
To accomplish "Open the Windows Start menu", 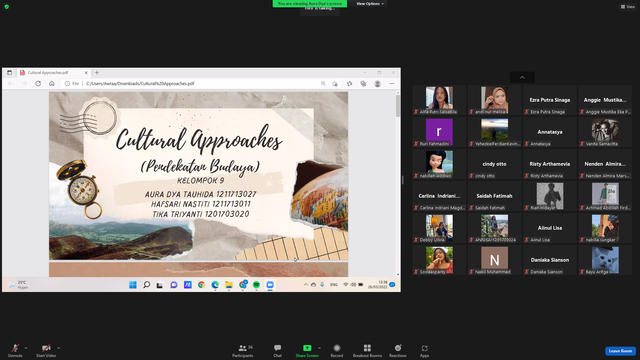I will pos(133,284).
